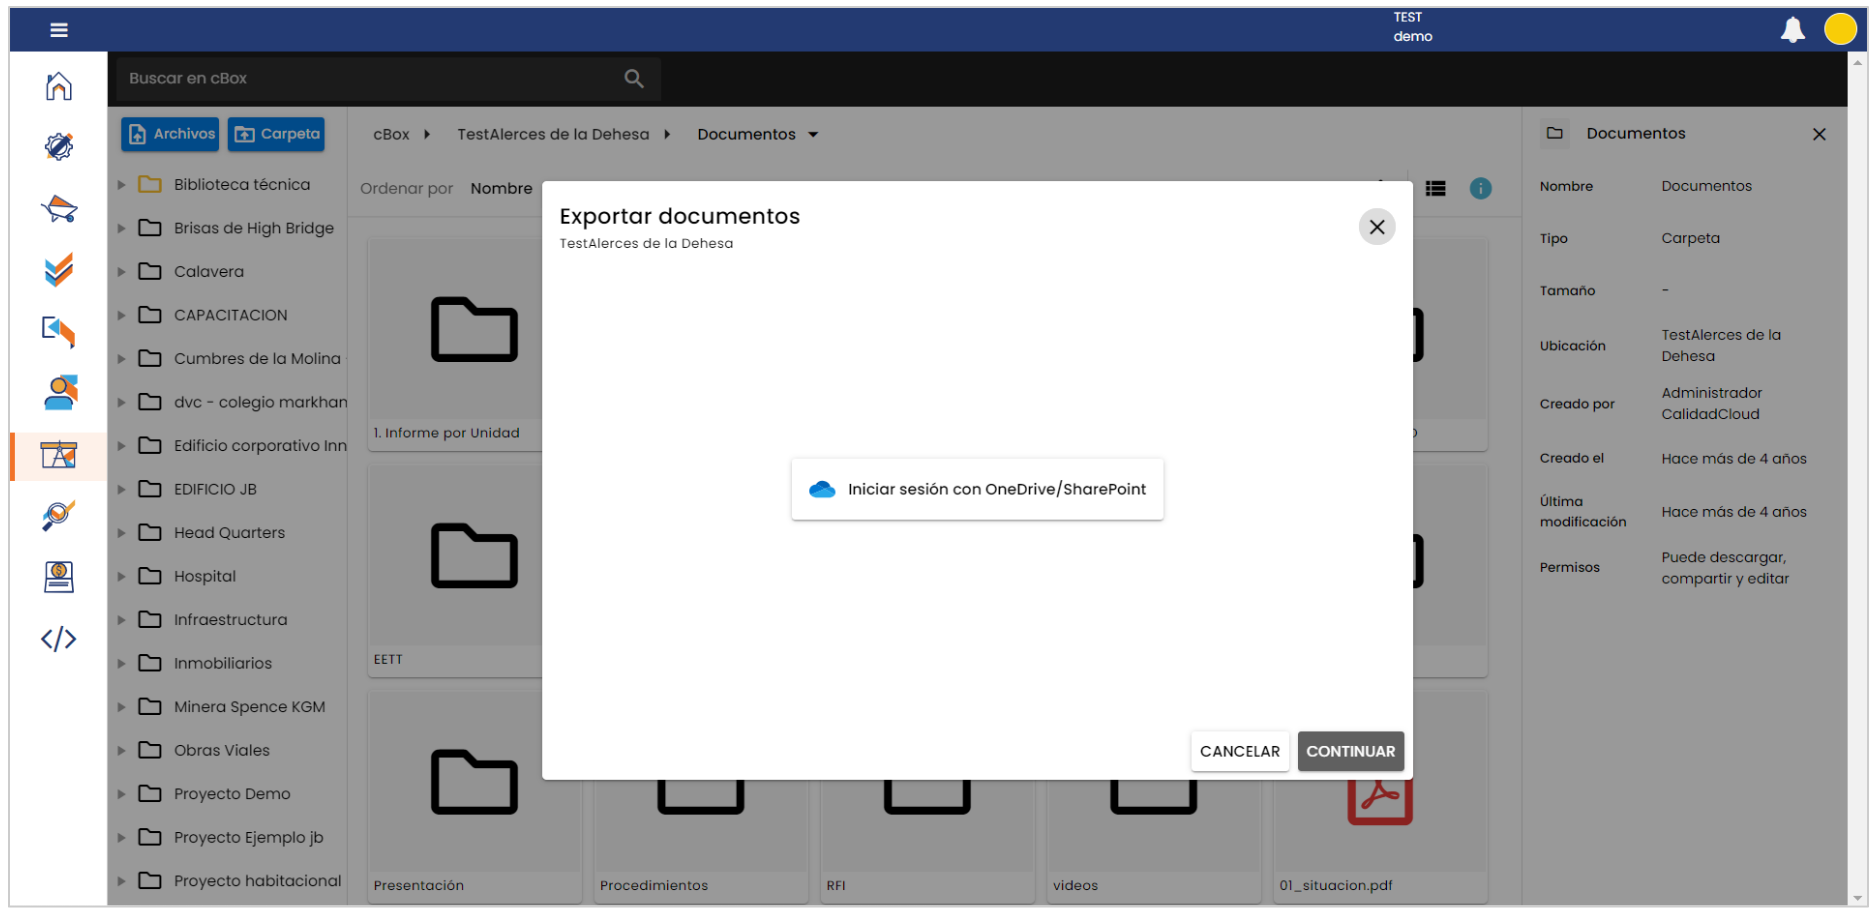Expand the CAPACITACION tree node

(121, 315)
